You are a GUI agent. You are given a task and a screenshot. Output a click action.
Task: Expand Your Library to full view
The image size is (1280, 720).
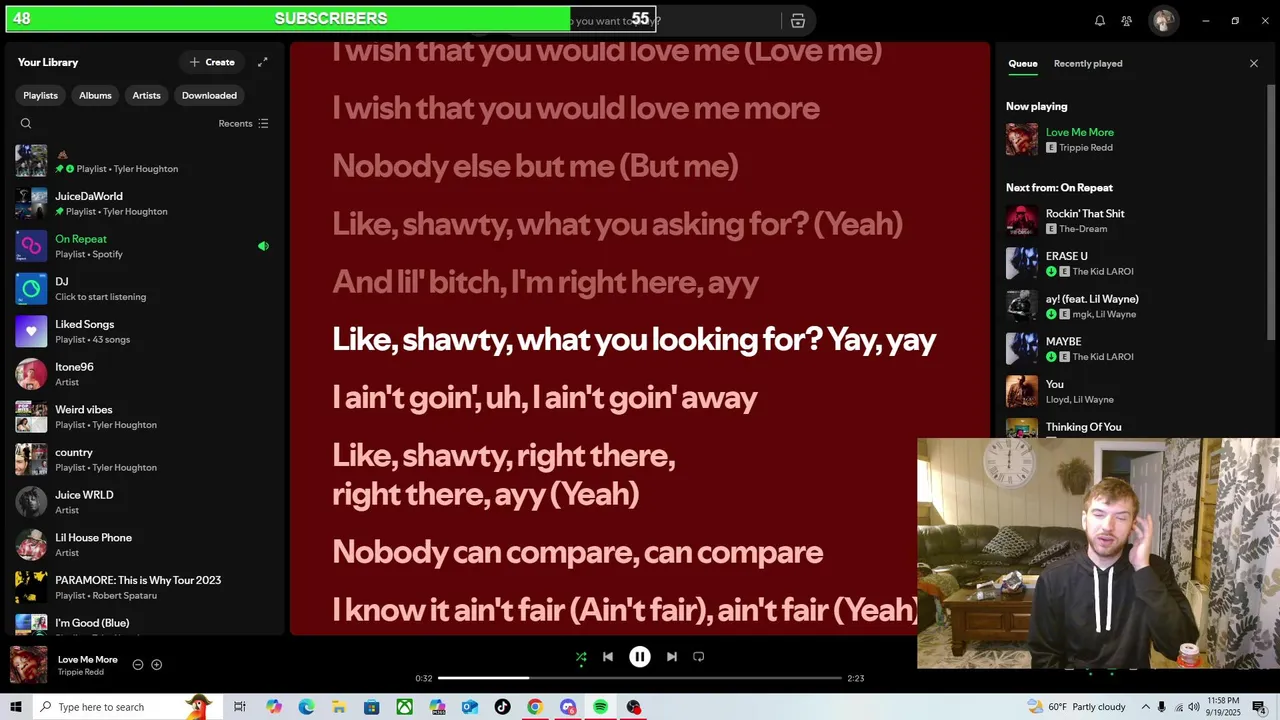point(263,62)
